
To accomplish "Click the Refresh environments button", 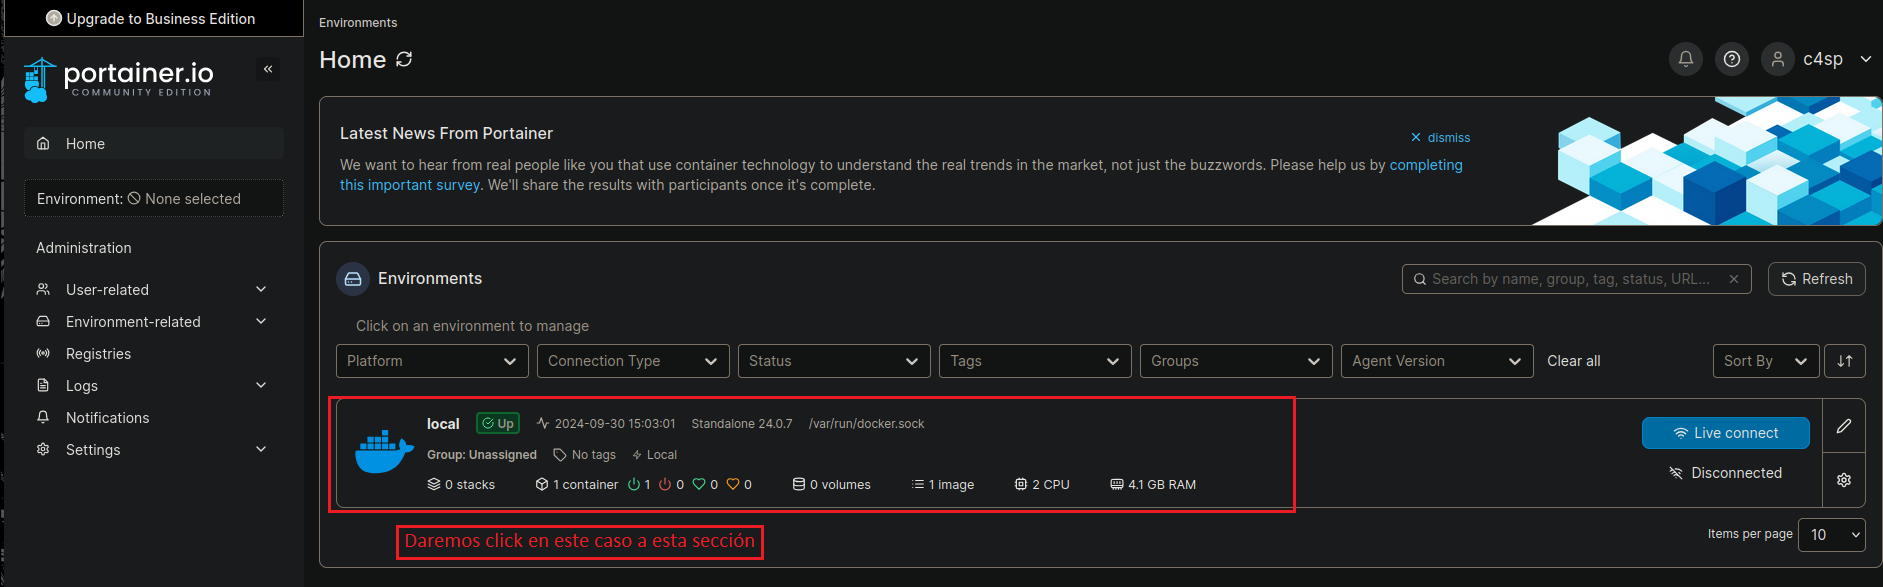I will click(1816, 279).
